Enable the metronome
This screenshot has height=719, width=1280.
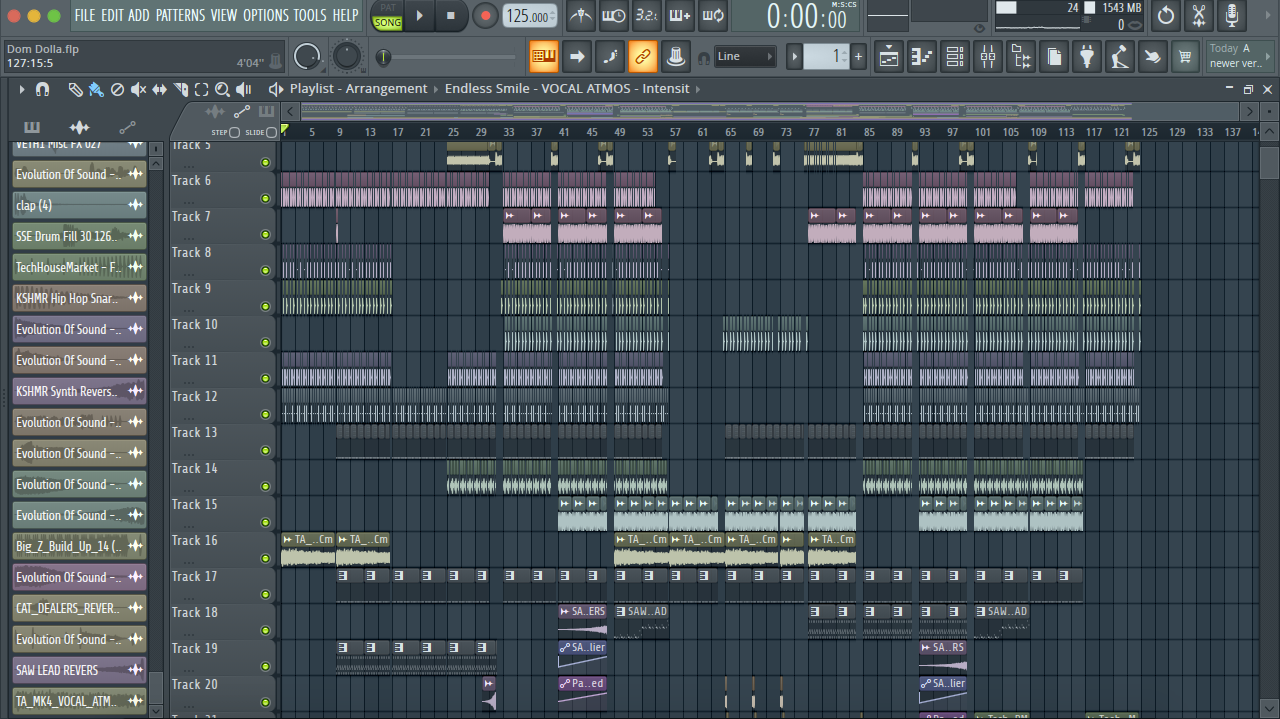pos(580,16)
